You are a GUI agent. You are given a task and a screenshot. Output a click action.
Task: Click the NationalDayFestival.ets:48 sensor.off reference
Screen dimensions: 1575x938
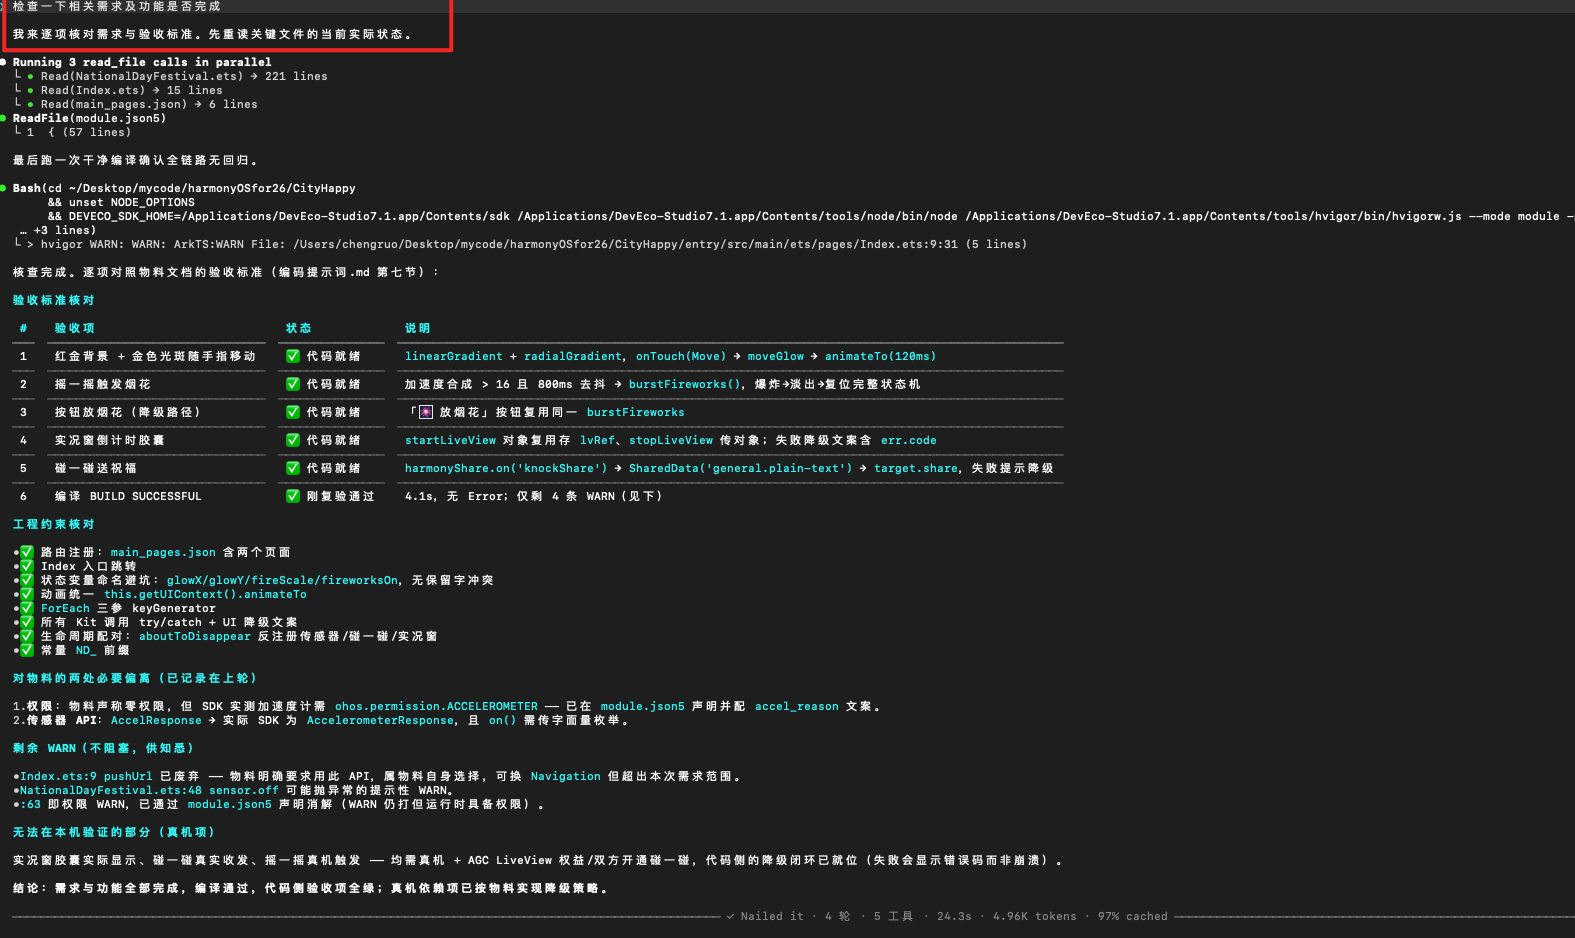tap(150, 790)
